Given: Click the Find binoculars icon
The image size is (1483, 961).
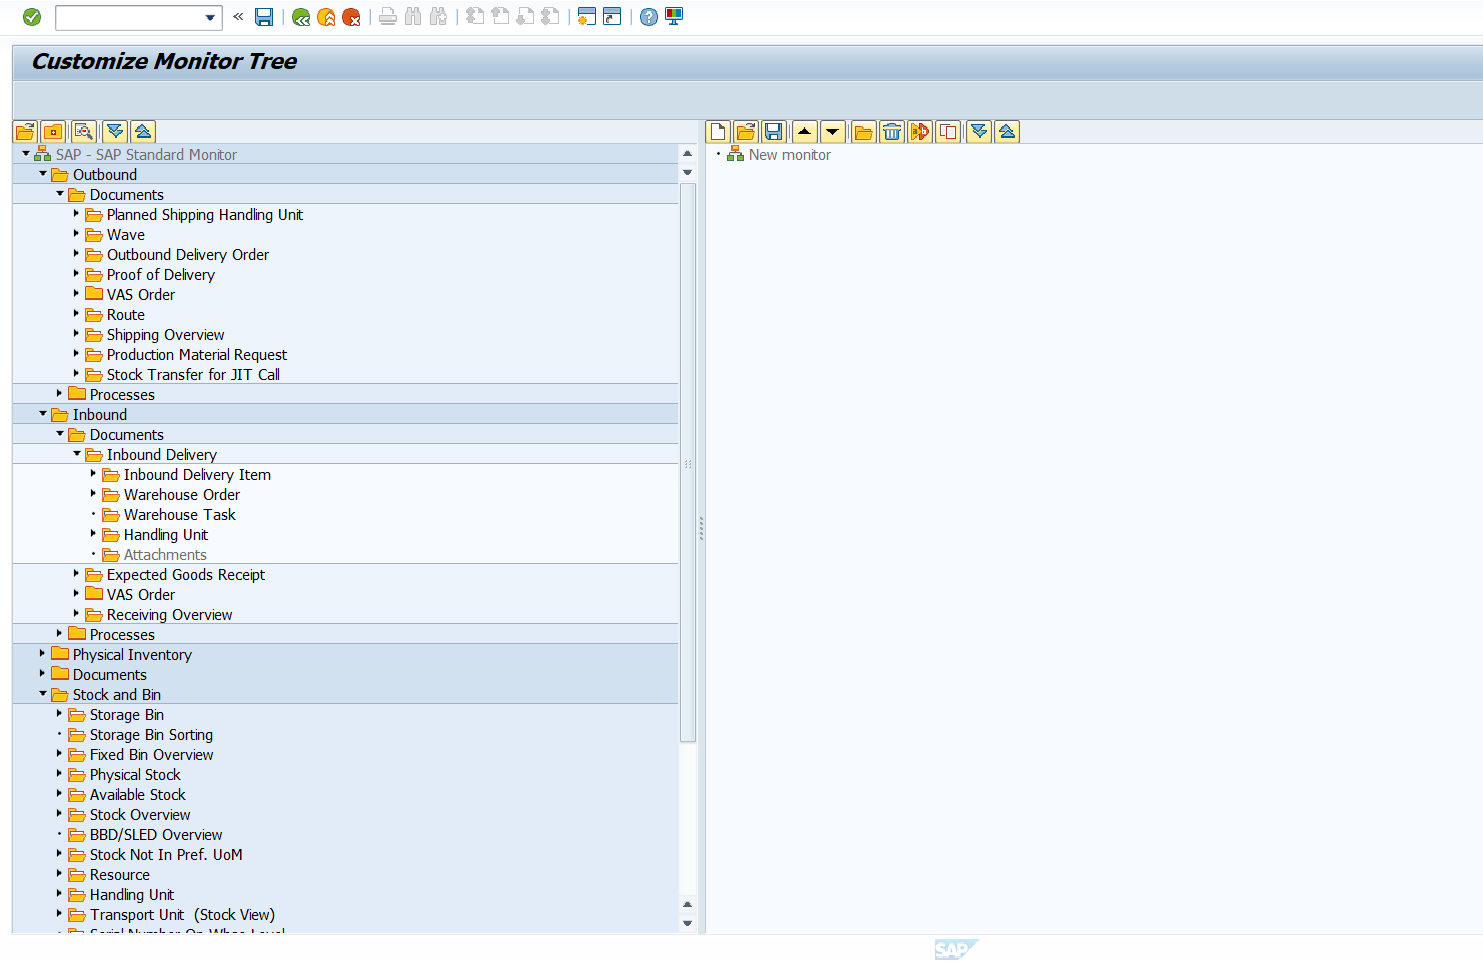Looking at the screenshot, I should 413,17.
